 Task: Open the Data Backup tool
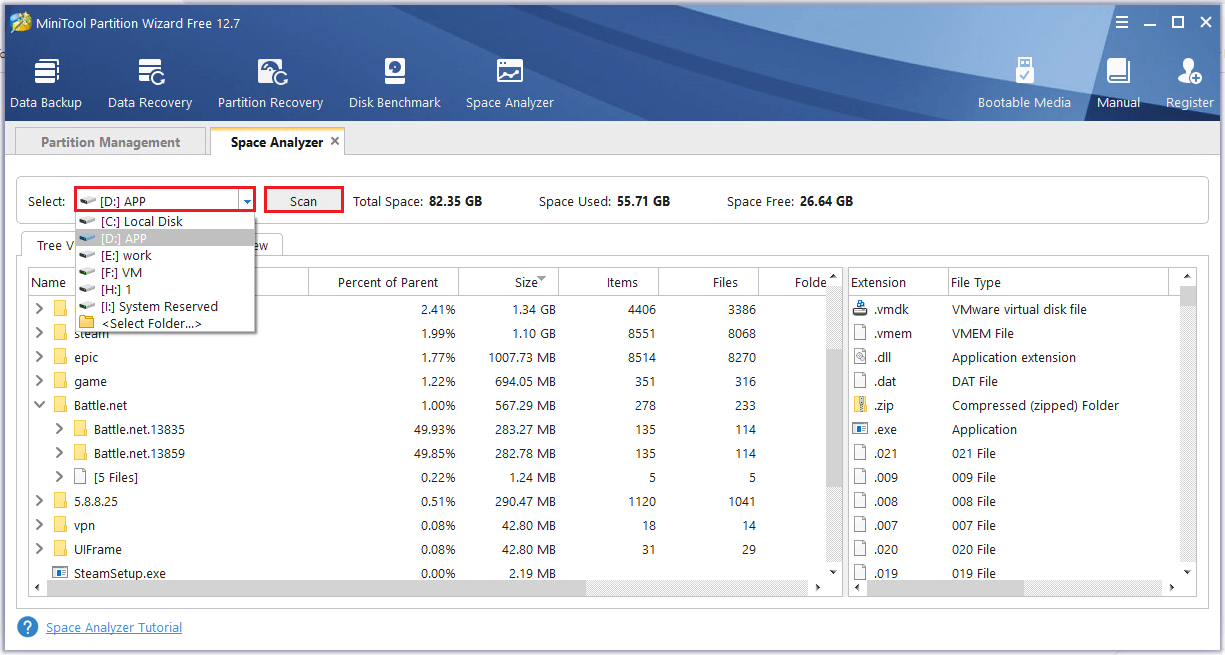click(46, 84)
